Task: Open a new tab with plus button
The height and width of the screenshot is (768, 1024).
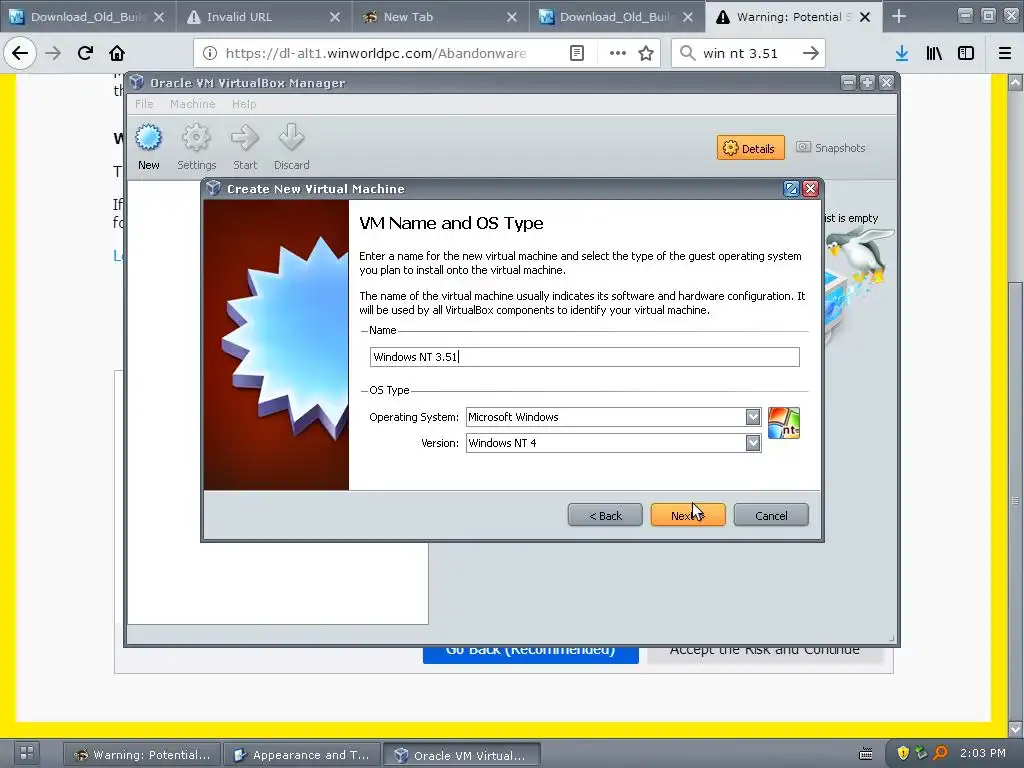Action: point(899,16)
